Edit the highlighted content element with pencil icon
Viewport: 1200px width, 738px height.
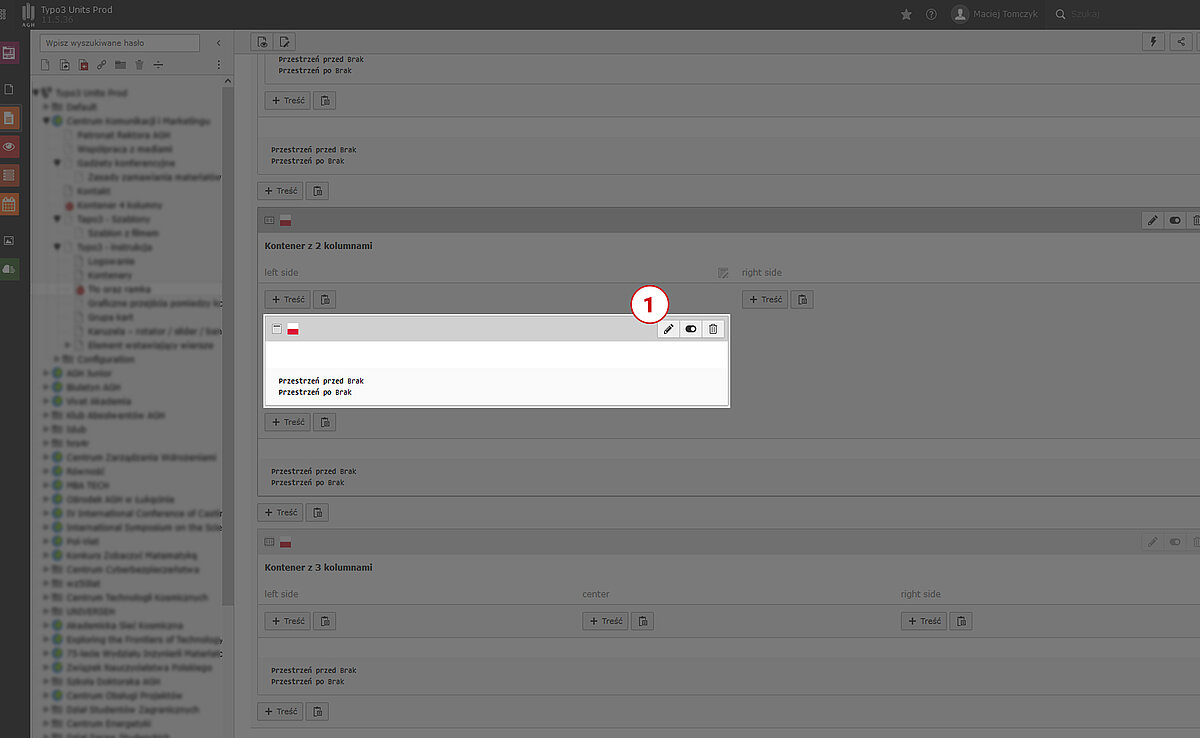click(x=668, y=329)
